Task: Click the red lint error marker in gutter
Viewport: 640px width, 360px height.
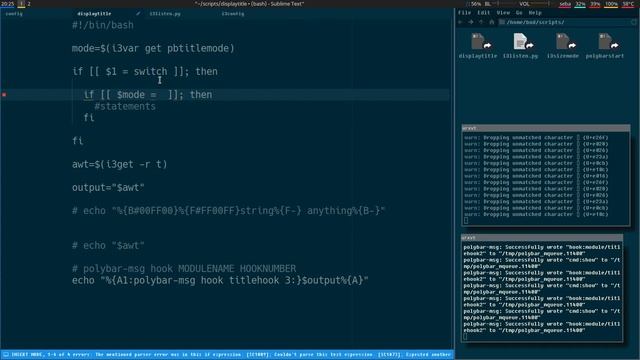Action: coord(4,95)
